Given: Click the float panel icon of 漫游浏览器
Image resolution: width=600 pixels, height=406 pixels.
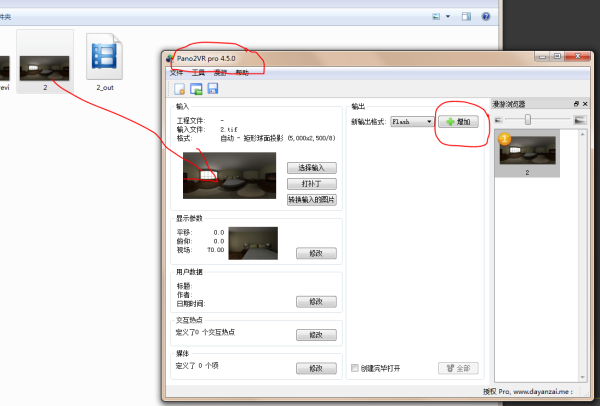Looking at the screenshot, I should [x=576, y=104].
